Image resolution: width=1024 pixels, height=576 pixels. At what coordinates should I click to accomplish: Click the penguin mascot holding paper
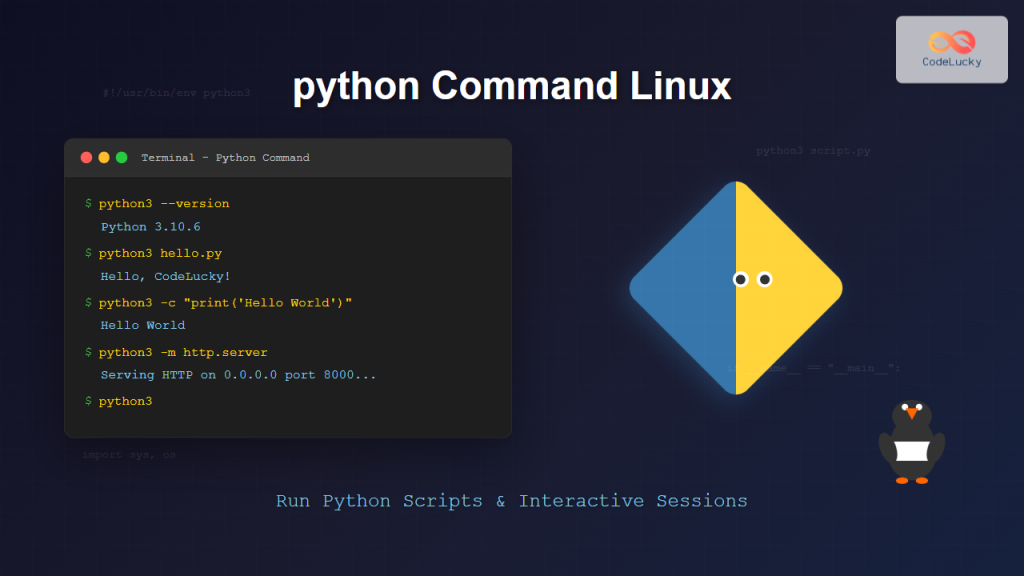[911, 444]
